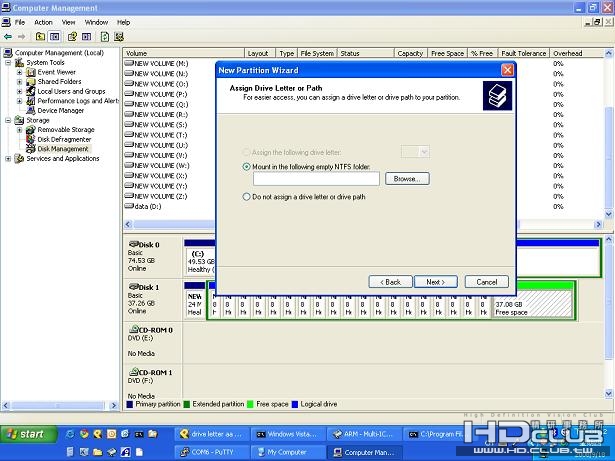Image resolution: width=615 pixels, height=461 pixels.
Task: Click the data (D:) drive icon
Action: pyautogui.click(x=129, y=206)
